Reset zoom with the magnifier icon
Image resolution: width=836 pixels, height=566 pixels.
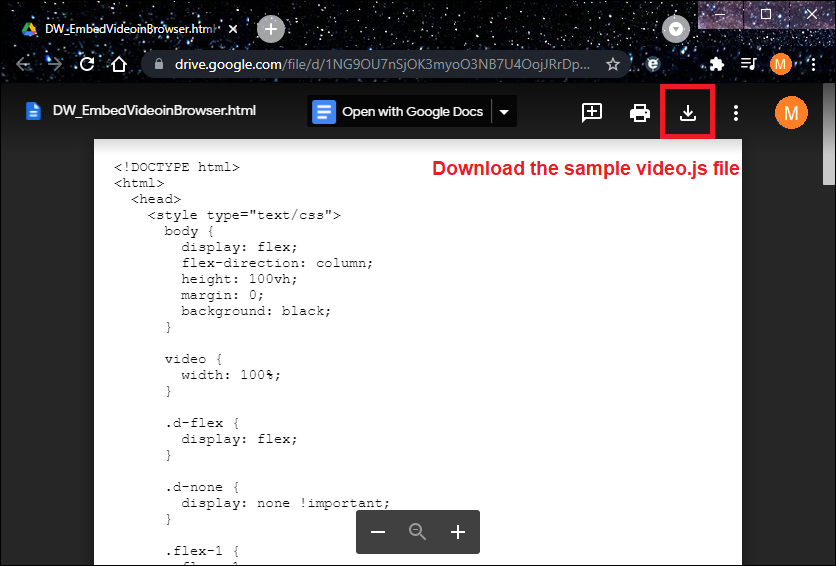pos(417,532)
